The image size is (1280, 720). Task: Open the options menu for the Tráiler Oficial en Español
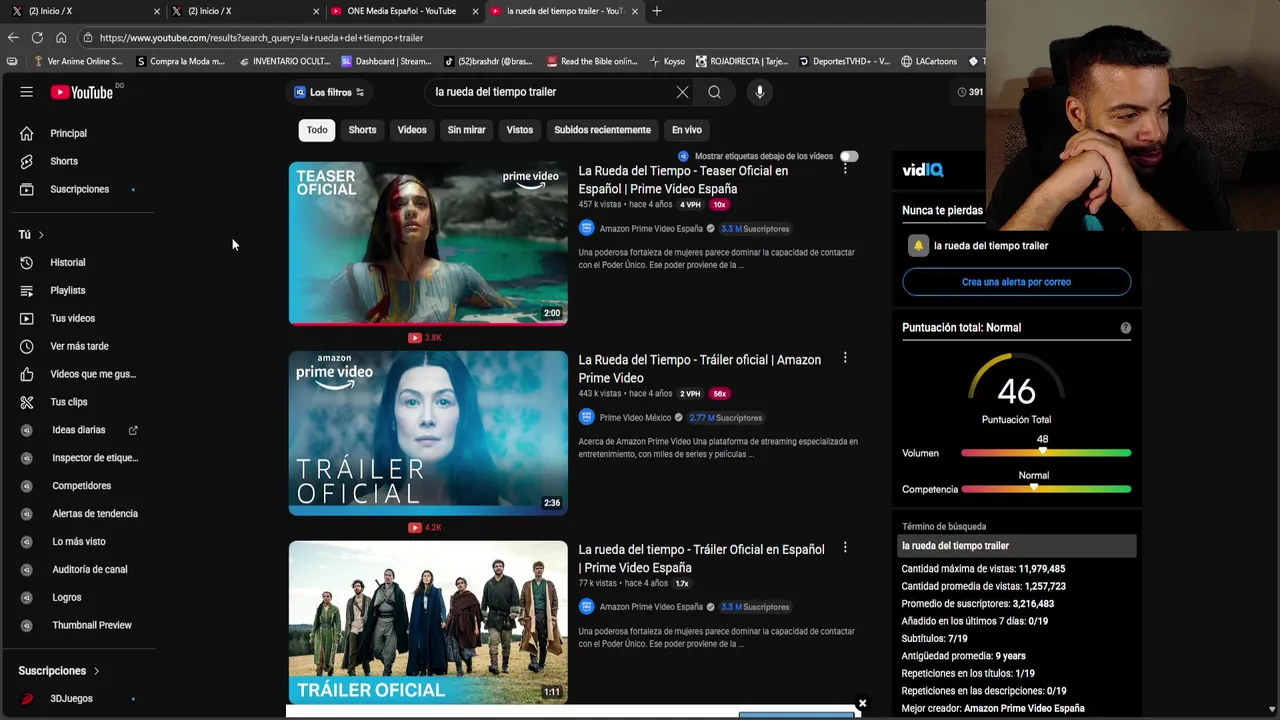pyautogui.click(x=845, y=547)
